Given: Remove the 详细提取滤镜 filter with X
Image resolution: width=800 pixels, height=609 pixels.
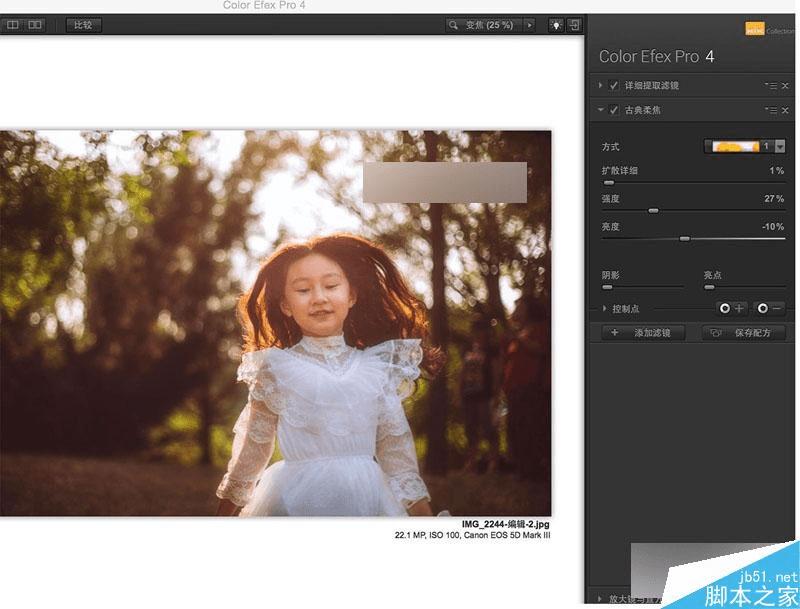Looking at the screenshot, I should point(785,86).
